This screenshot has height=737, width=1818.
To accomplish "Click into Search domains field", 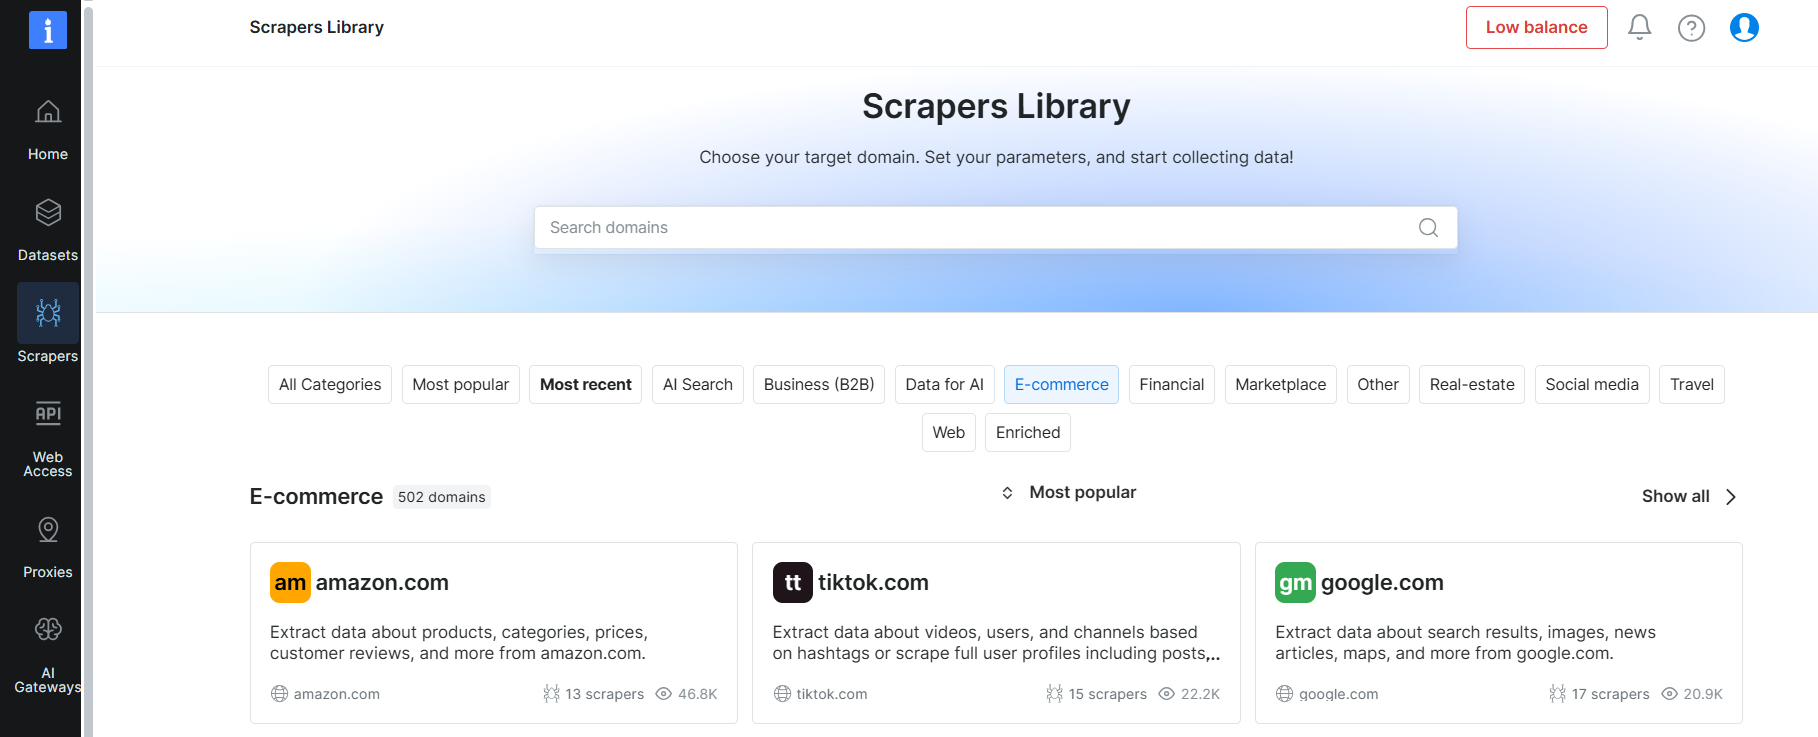I will [996, 228].
